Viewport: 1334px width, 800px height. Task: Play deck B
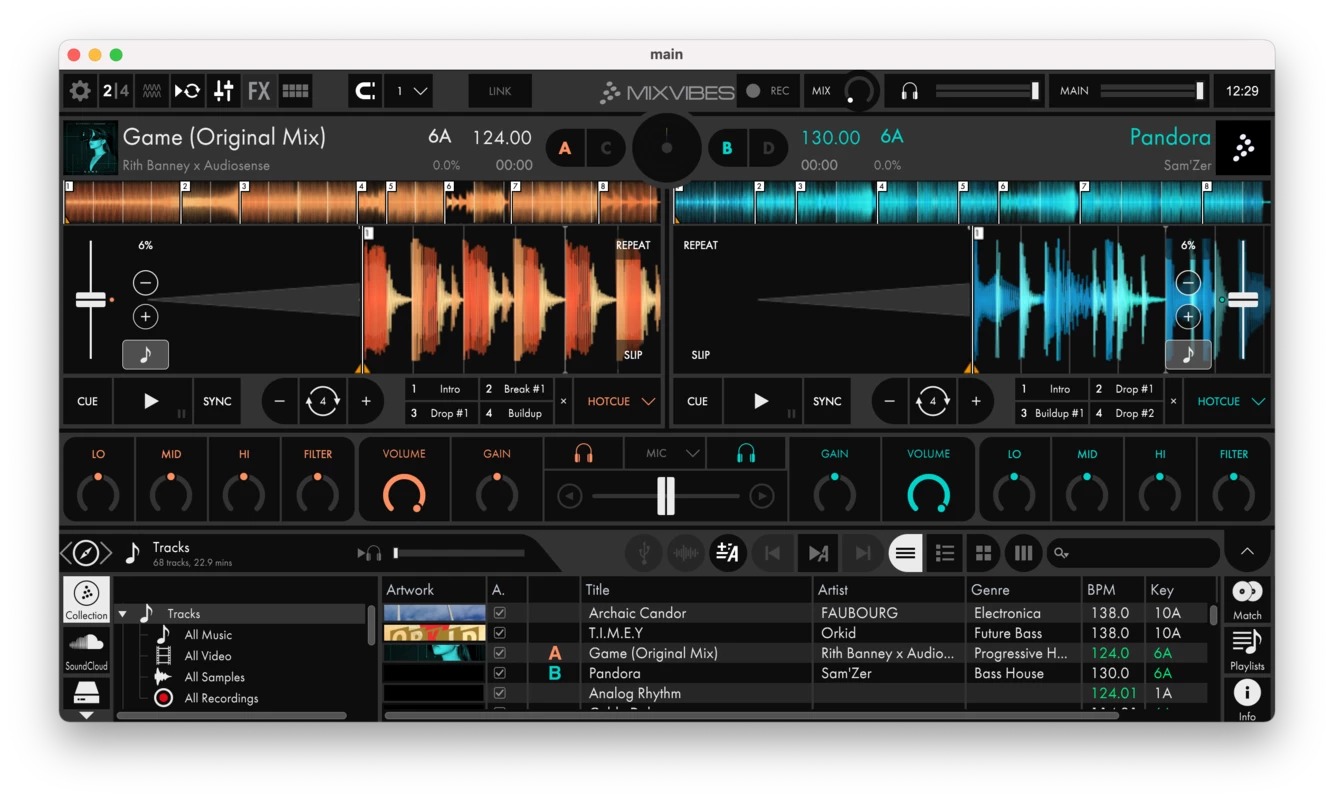[x=761, y=401]
